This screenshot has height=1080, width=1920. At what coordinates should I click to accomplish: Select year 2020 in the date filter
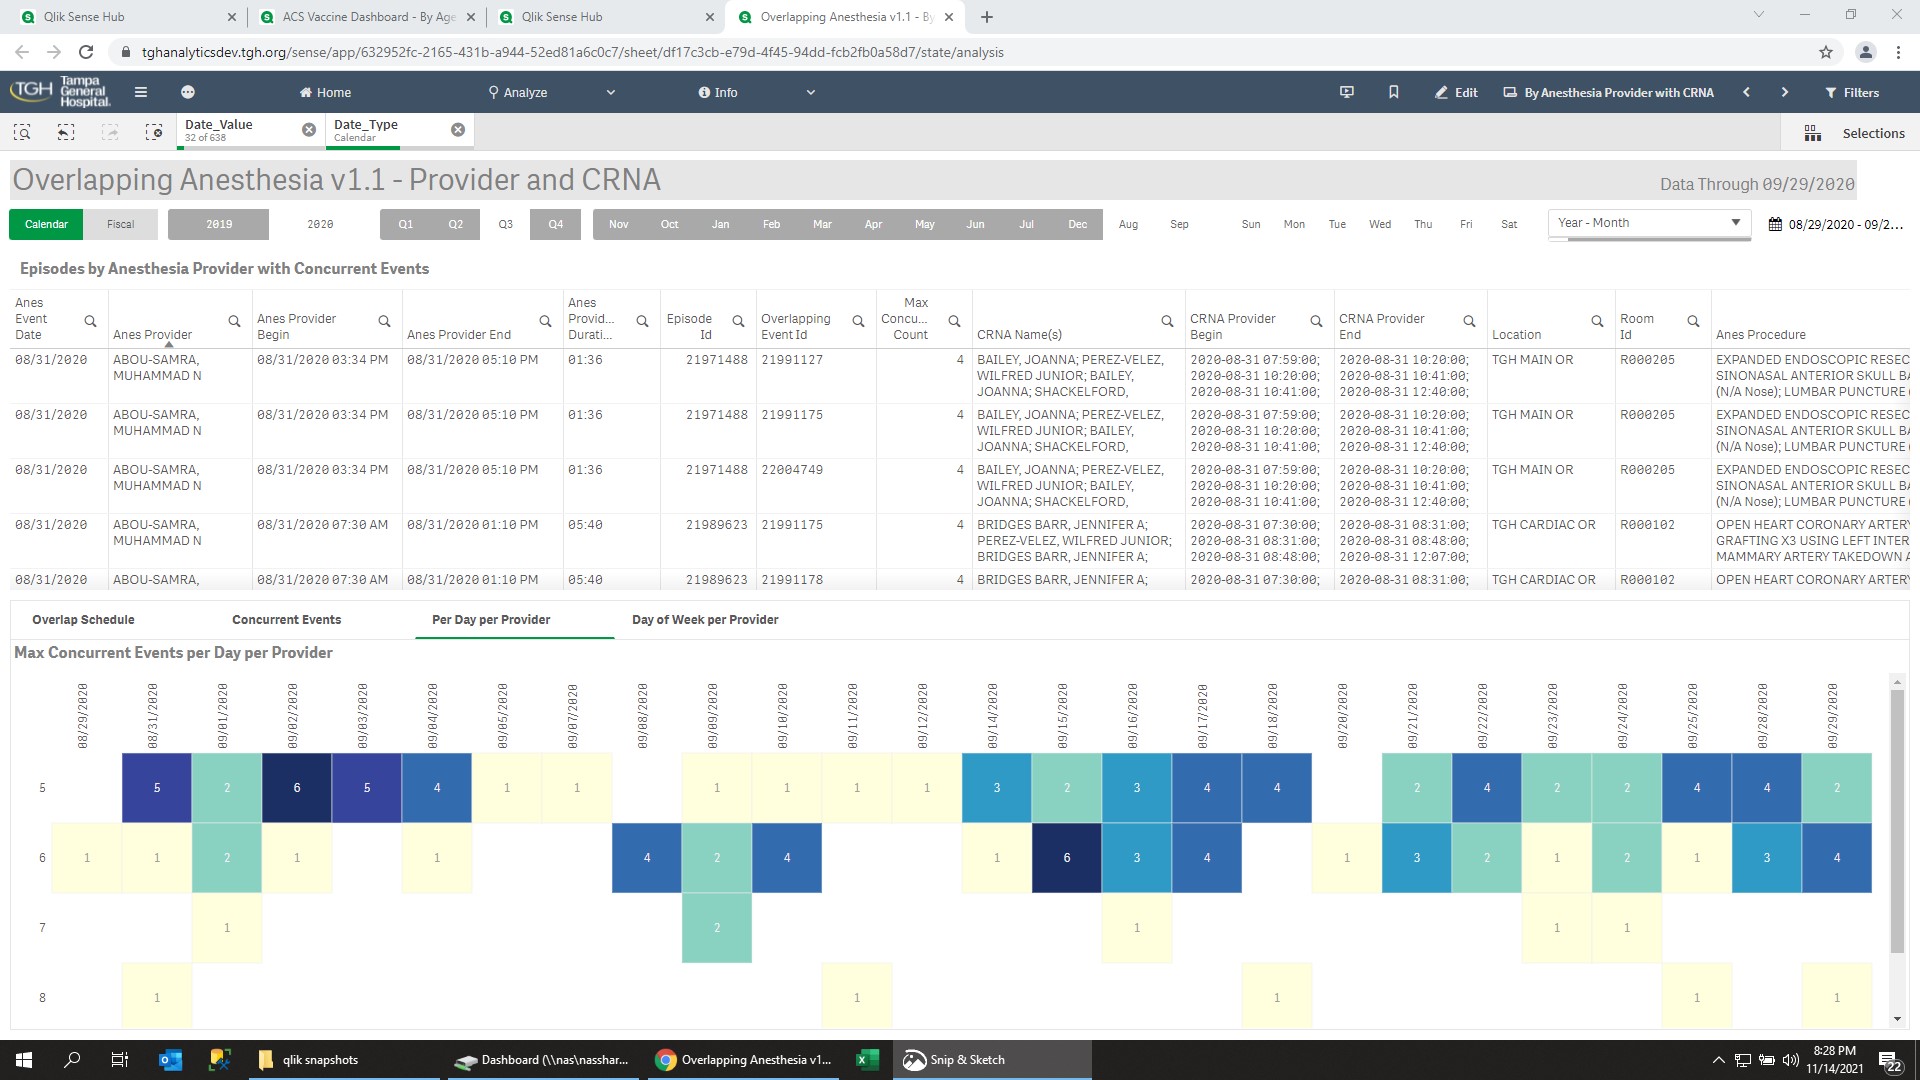320,224
